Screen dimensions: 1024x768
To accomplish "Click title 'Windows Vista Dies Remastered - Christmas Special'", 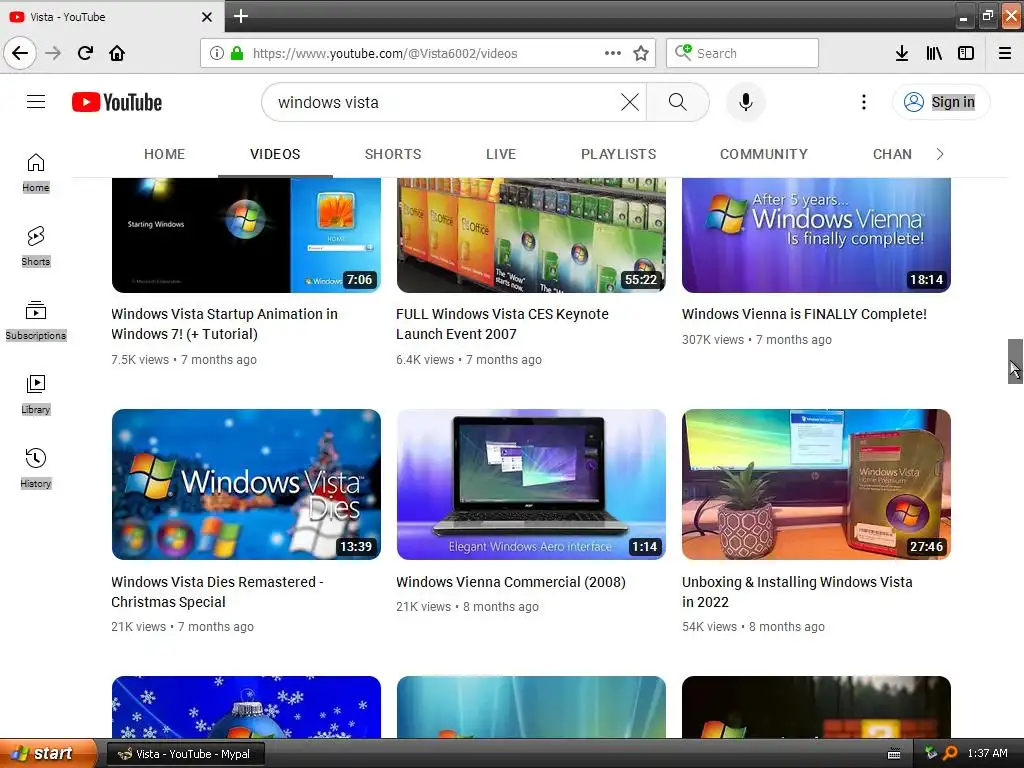I will coord(217,592).
